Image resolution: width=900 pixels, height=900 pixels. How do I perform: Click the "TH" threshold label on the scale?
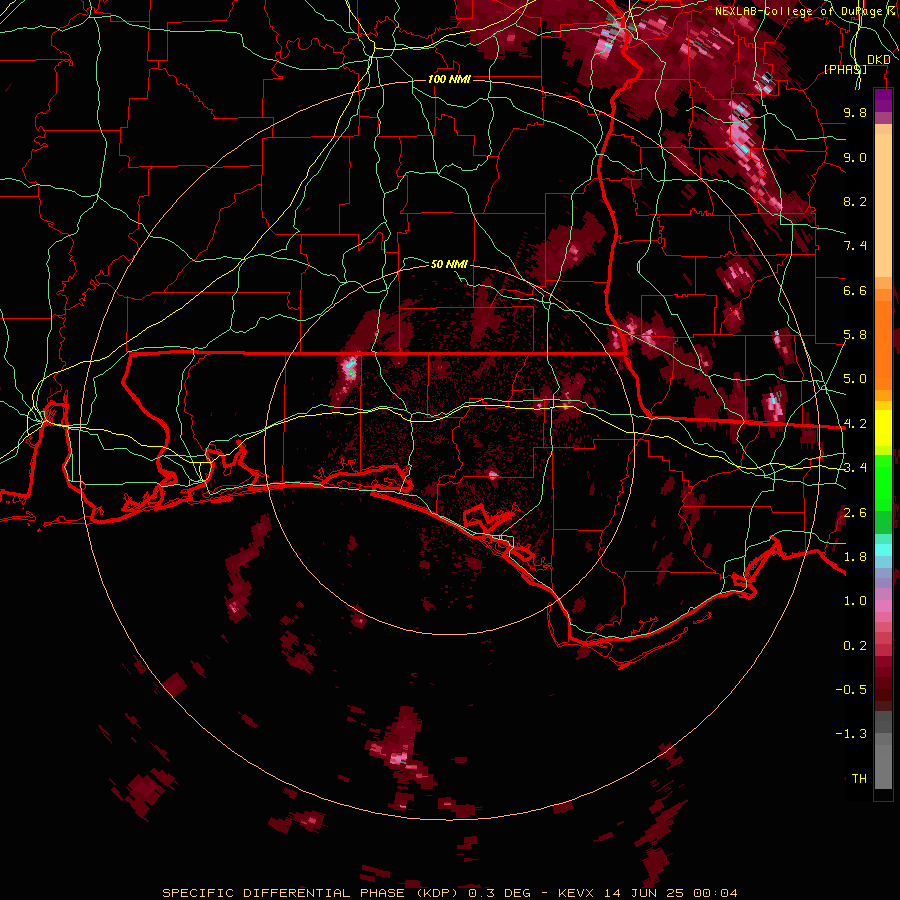pyautogui.click(x=859, y=779)
